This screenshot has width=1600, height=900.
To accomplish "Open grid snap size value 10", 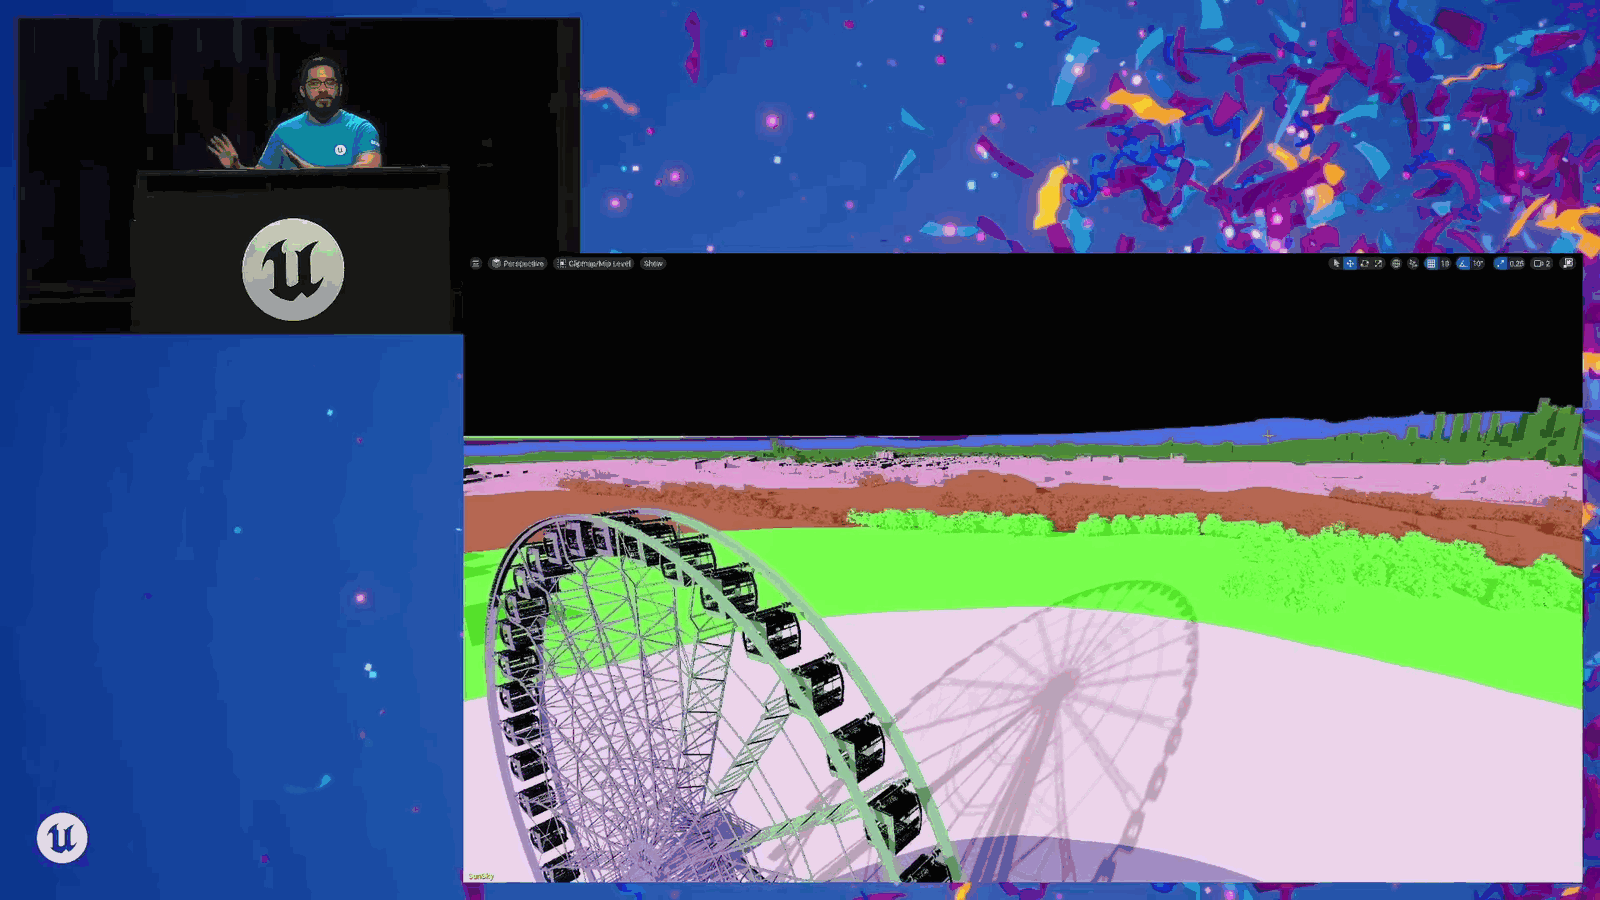I will point(1444,263).
